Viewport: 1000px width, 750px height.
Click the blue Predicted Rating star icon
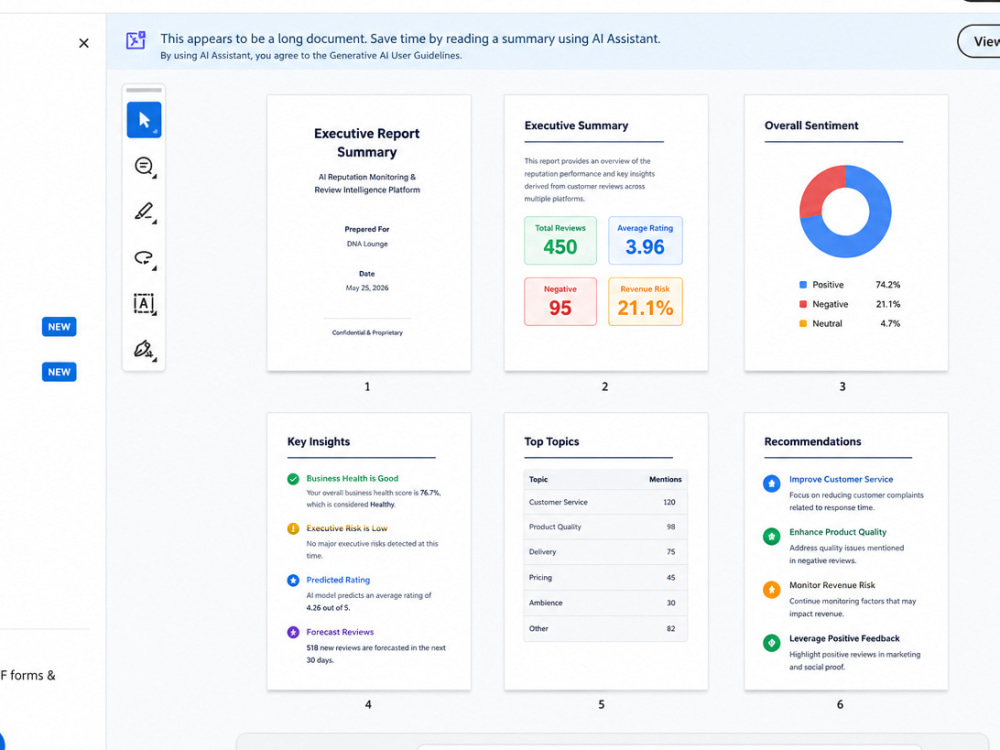click(x=293, y=580)
